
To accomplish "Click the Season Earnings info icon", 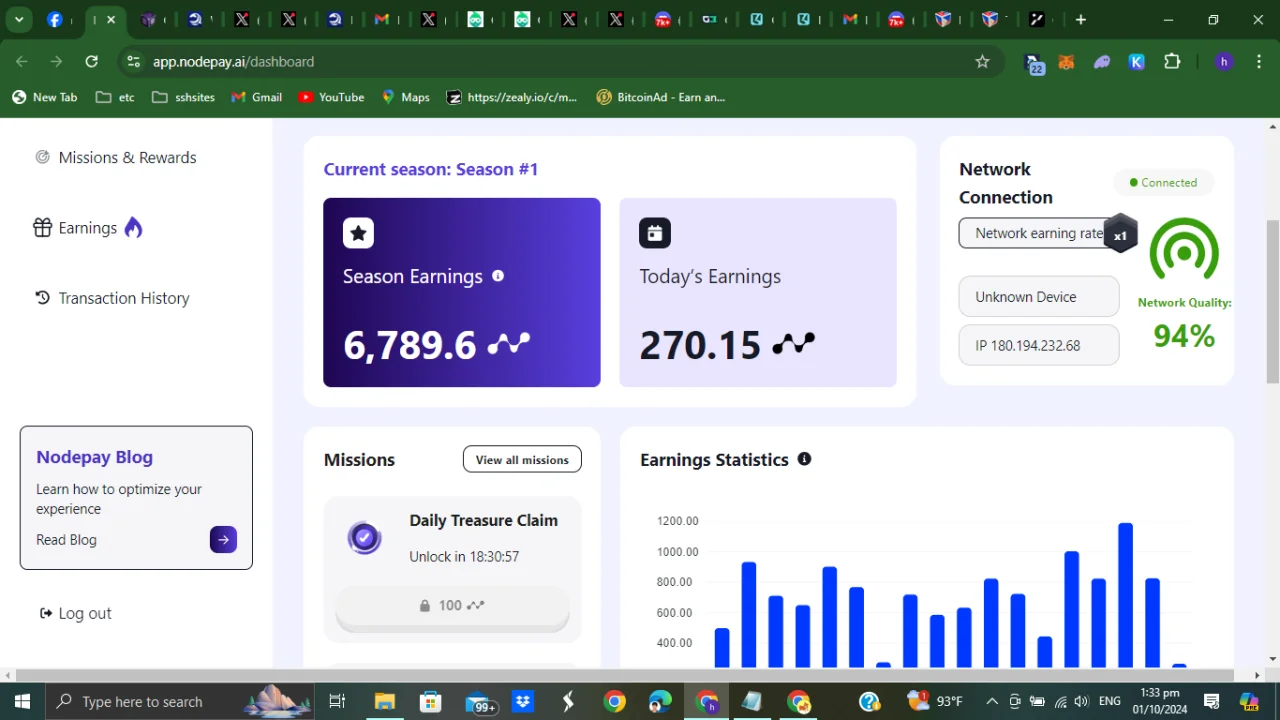I will click(x=498, y=276).
